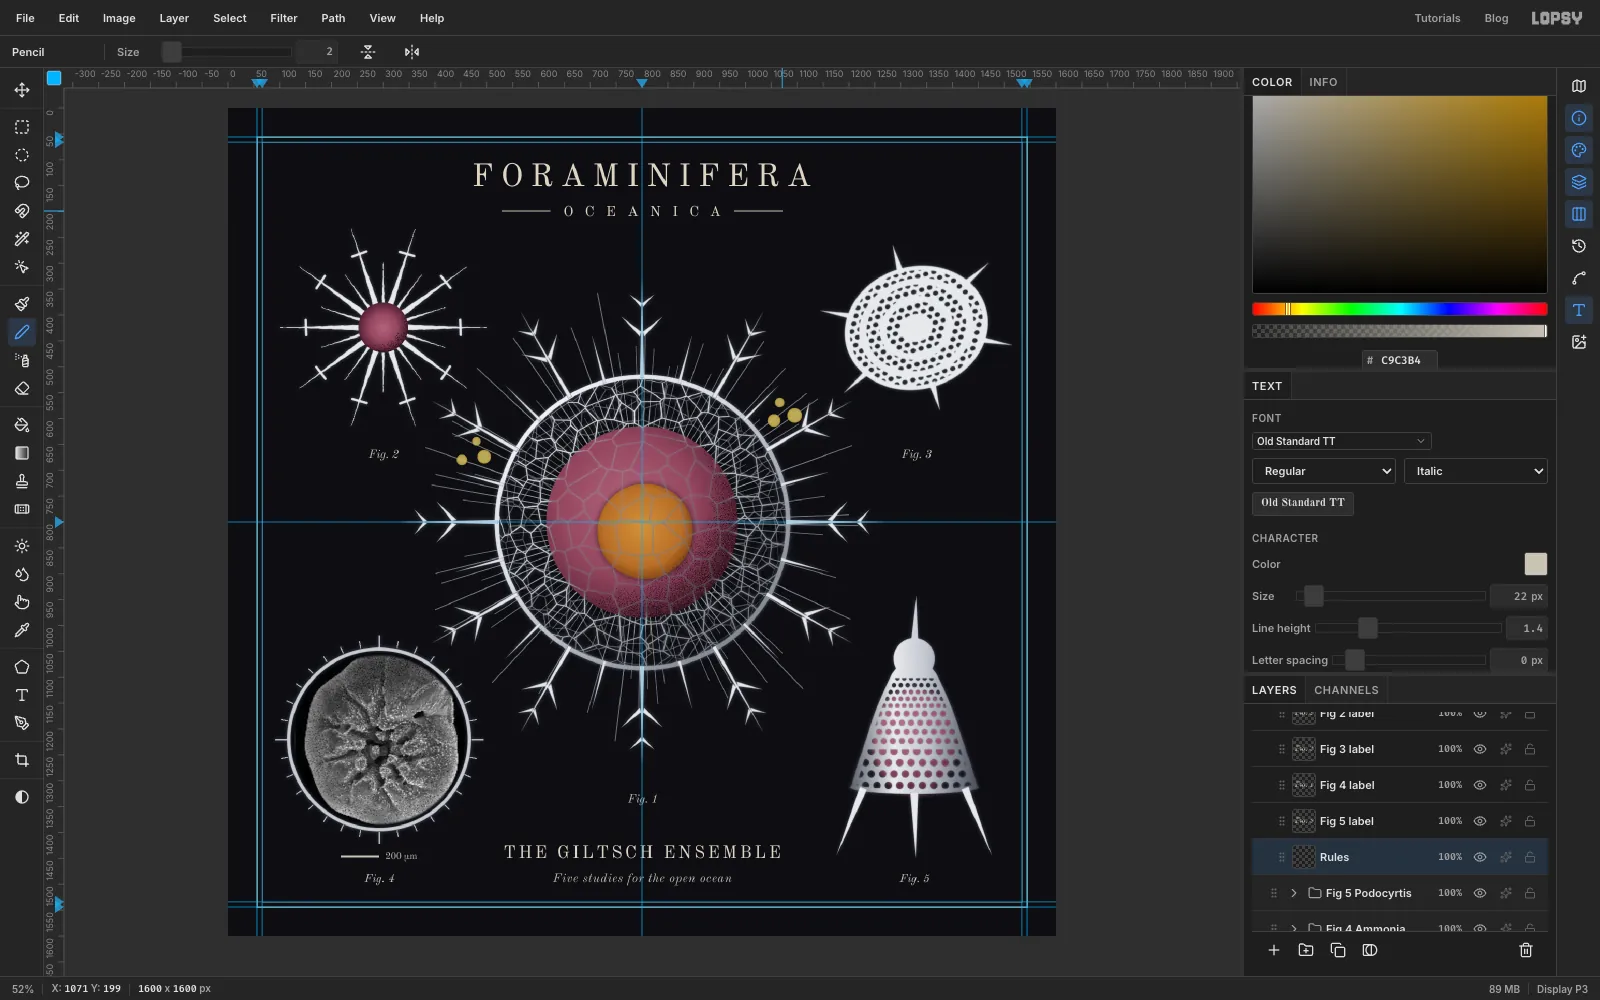1600x1000 pixels.
Task: Create a new layer folder
Action: tap(1306, 950)
